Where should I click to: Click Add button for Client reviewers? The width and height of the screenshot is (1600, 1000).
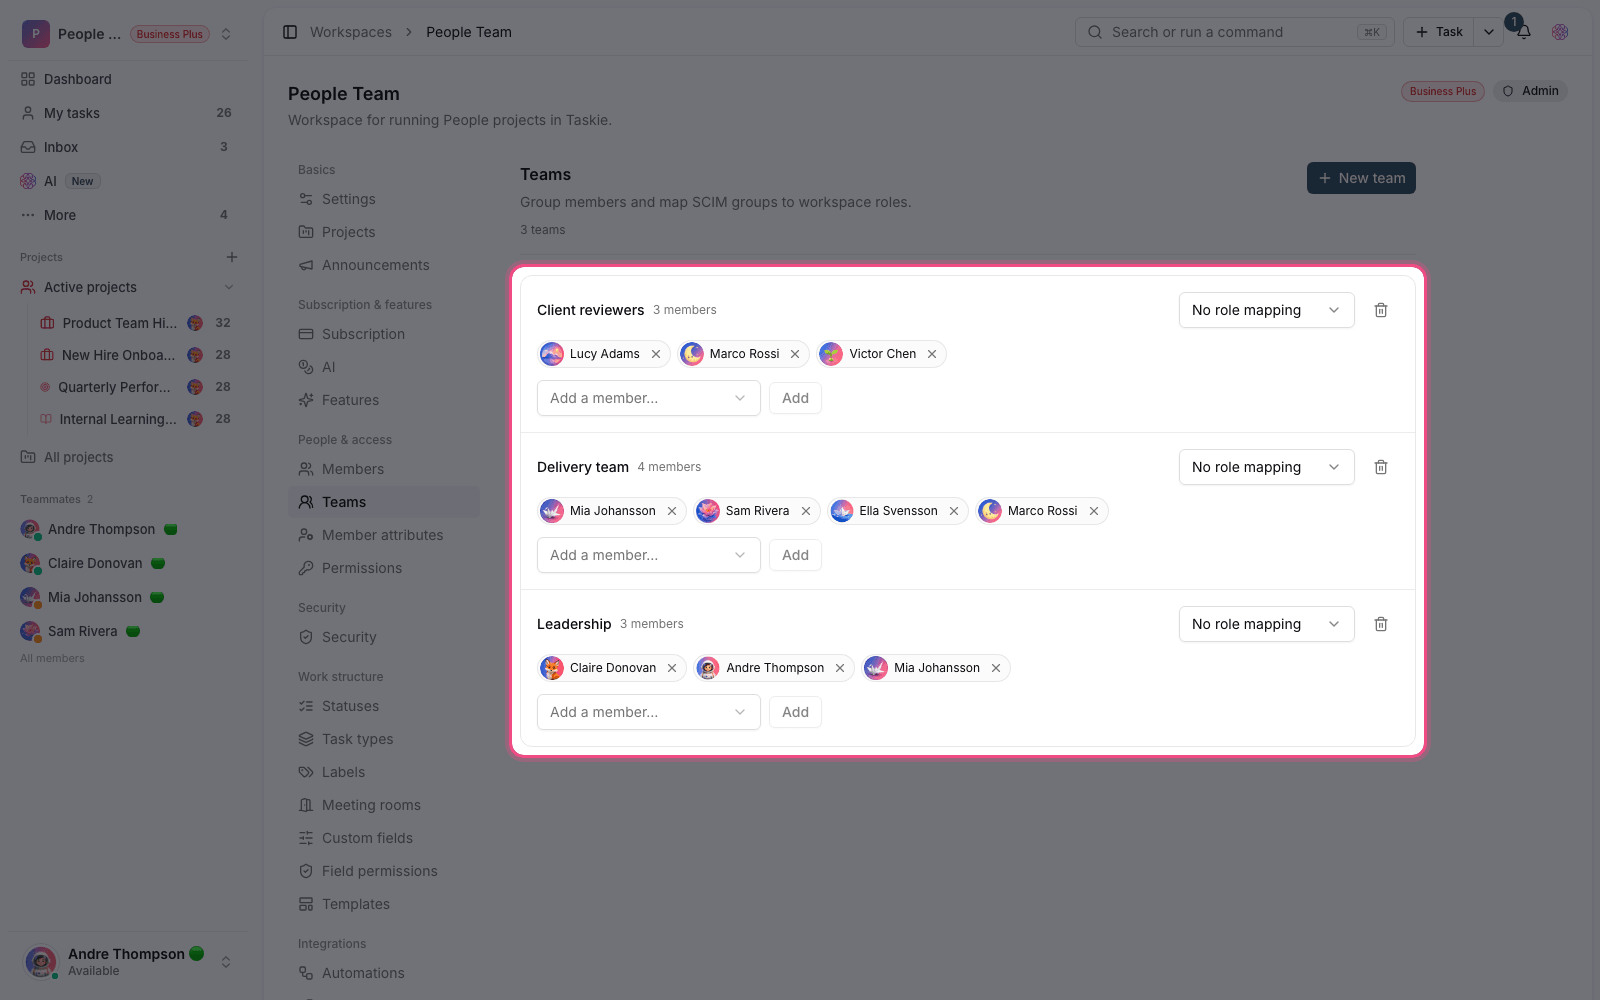coord(795,398)
